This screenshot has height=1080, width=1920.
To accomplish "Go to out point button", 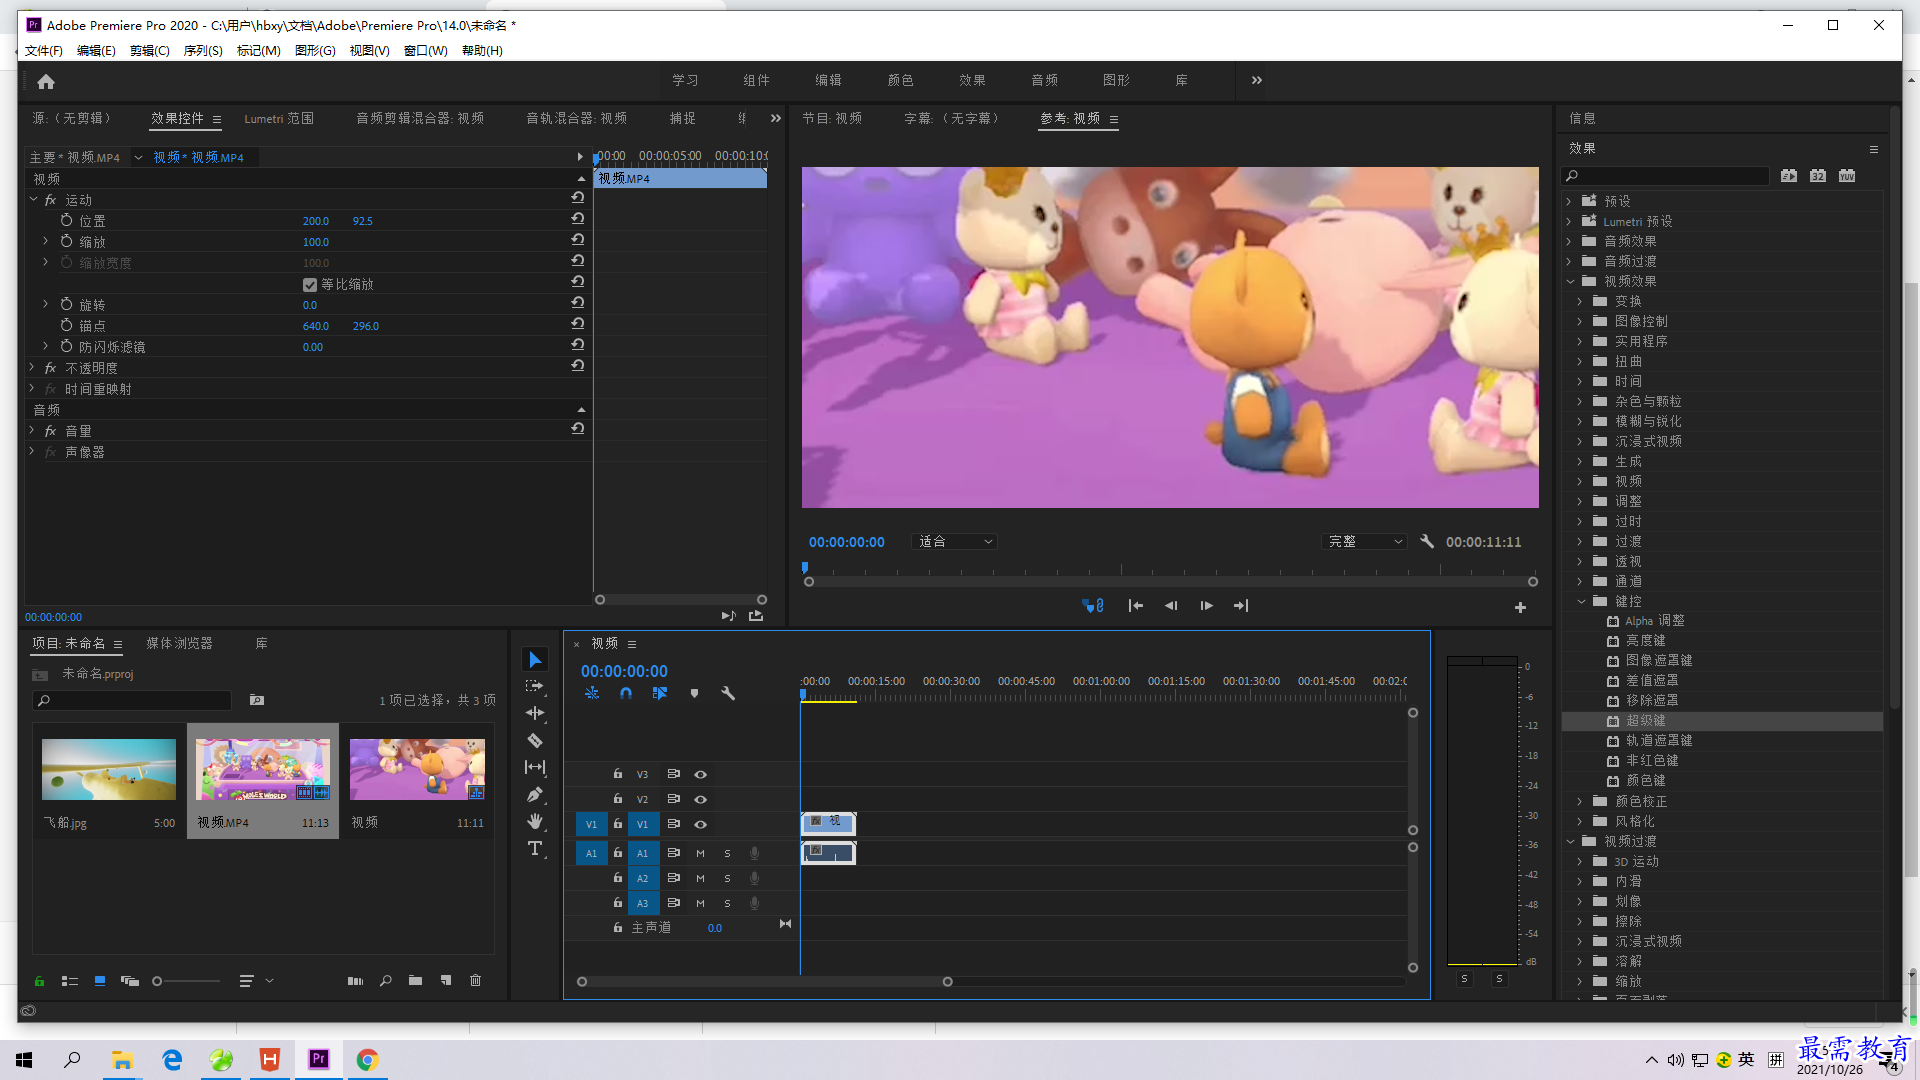I will click(x=1241, y=605).
